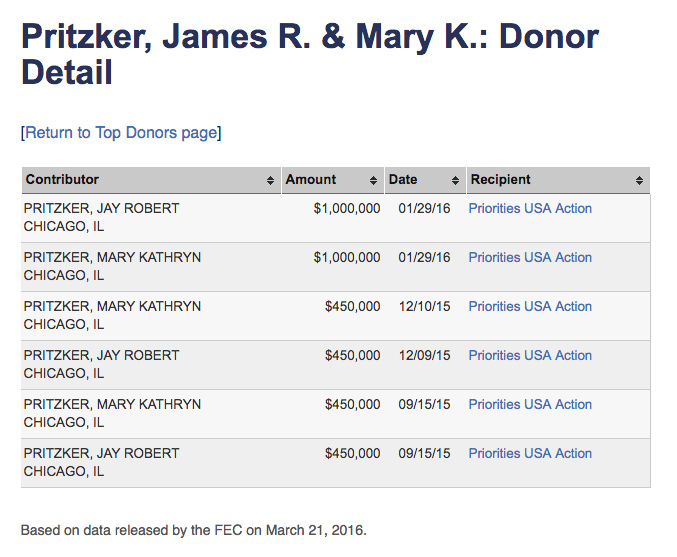
Task: Sort table by Amount header
Action: pyautogui.click(x=311, y=180)
